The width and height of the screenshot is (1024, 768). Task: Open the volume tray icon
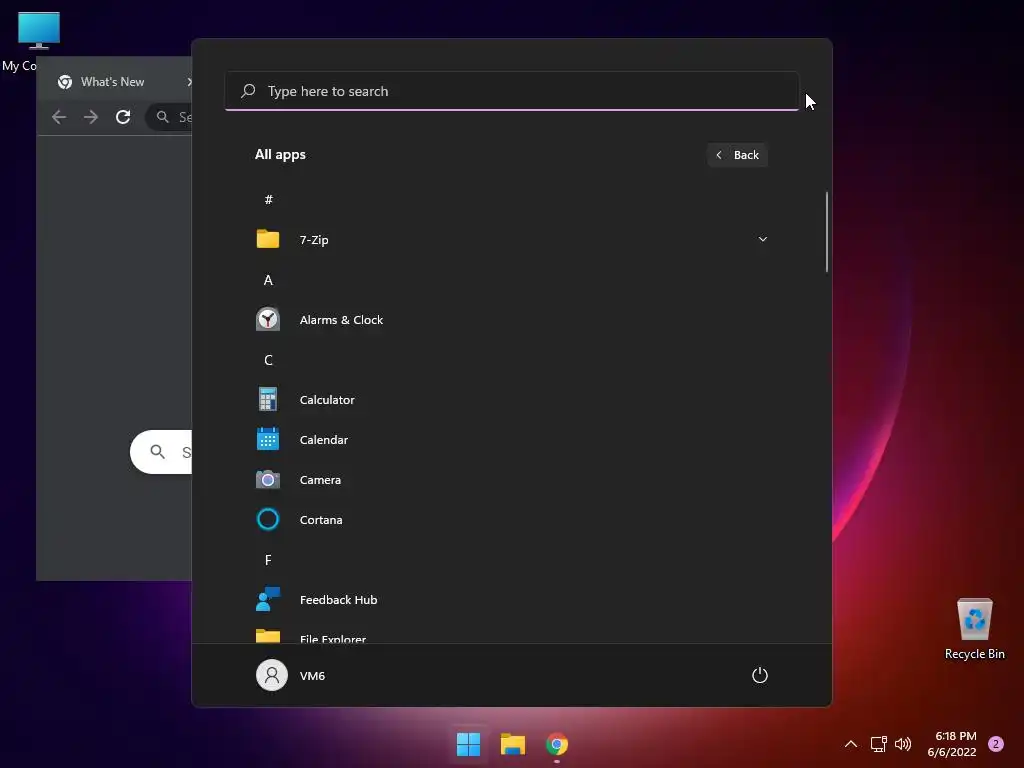903,744
